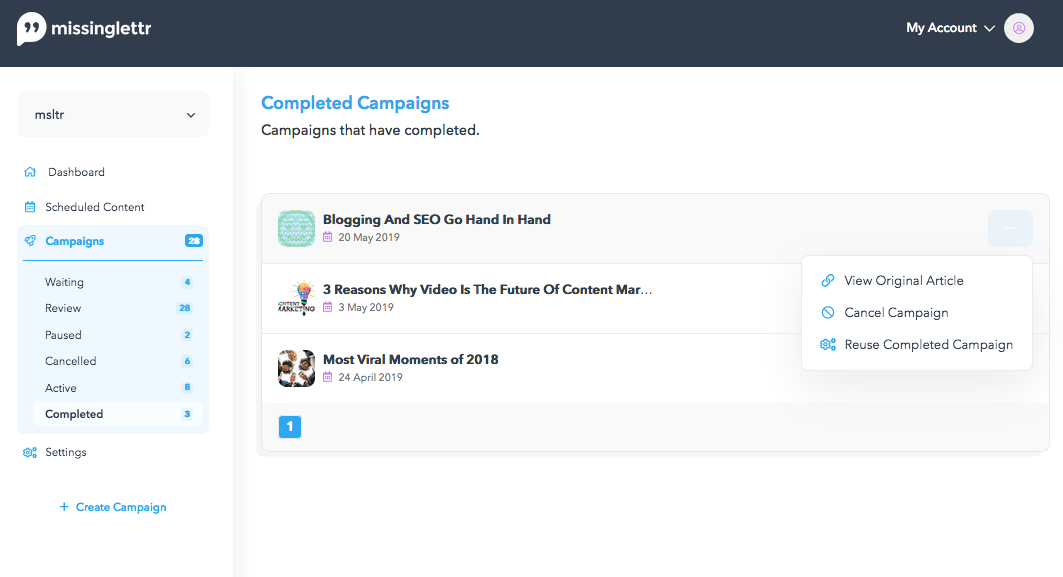
Task: Select the Dashboard home icon
Action: 30,172
